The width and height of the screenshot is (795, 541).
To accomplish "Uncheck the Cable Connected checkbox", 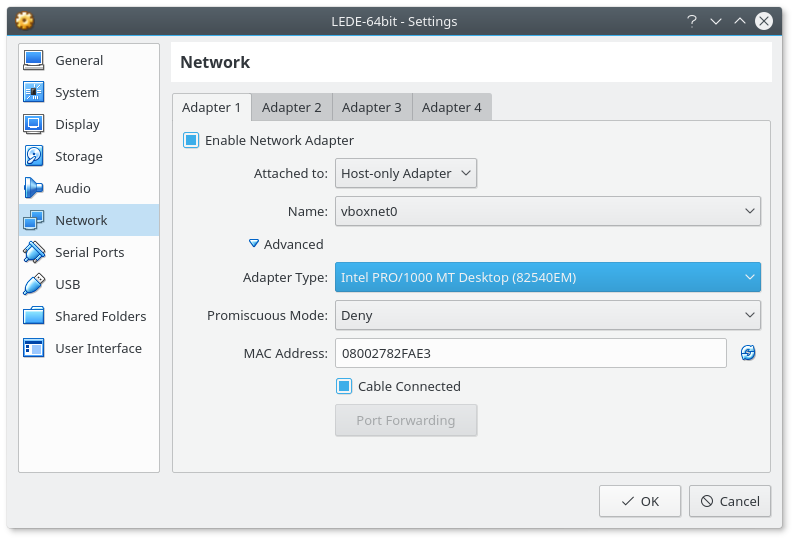I will tap(344, 386).
